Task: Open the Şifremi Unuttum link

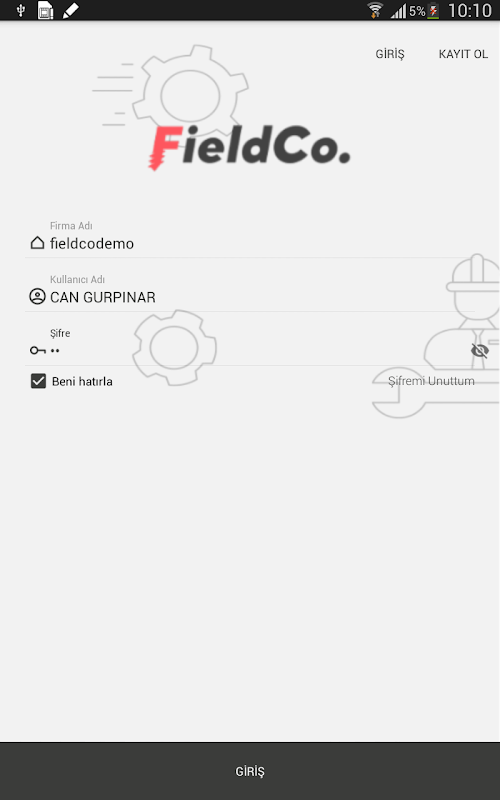Action: (431, 381)
